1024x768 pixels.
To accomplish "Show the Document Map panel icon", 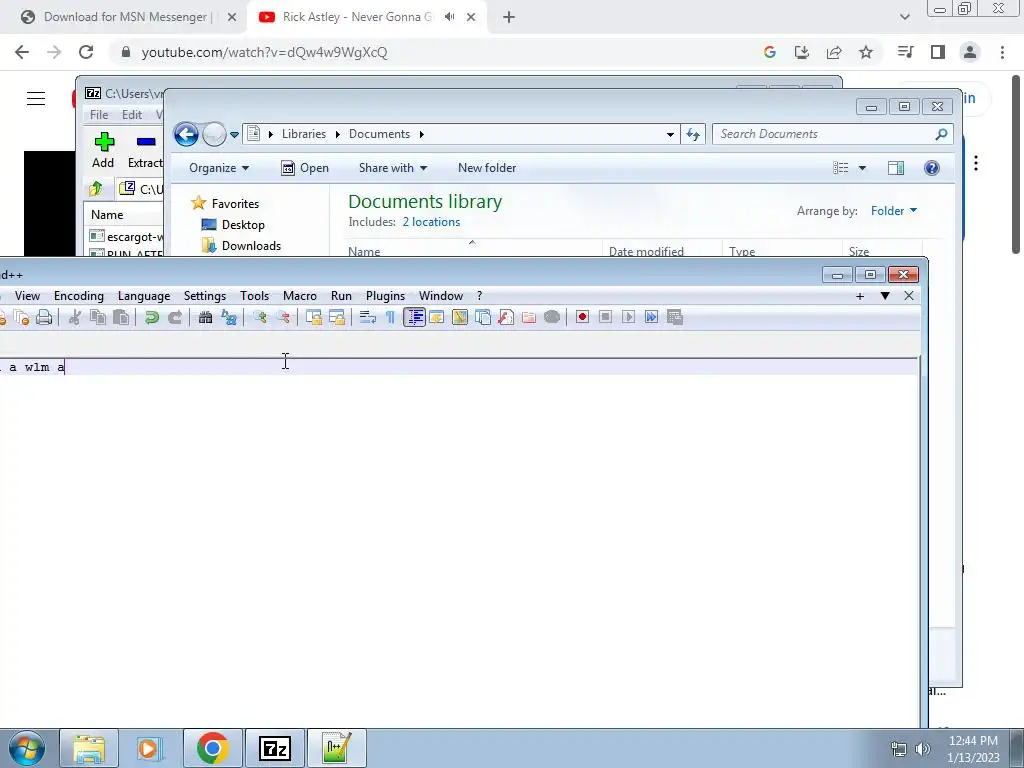I will 460,317.
